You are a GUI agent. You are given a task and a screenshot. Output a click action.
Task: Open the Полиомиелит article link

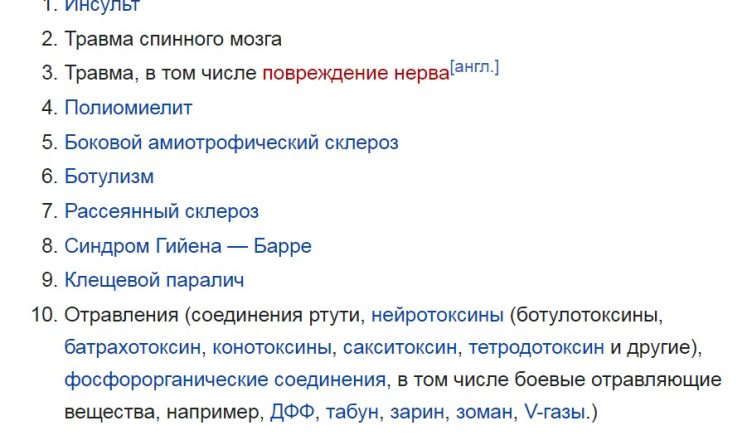click(x=128, y=107)
